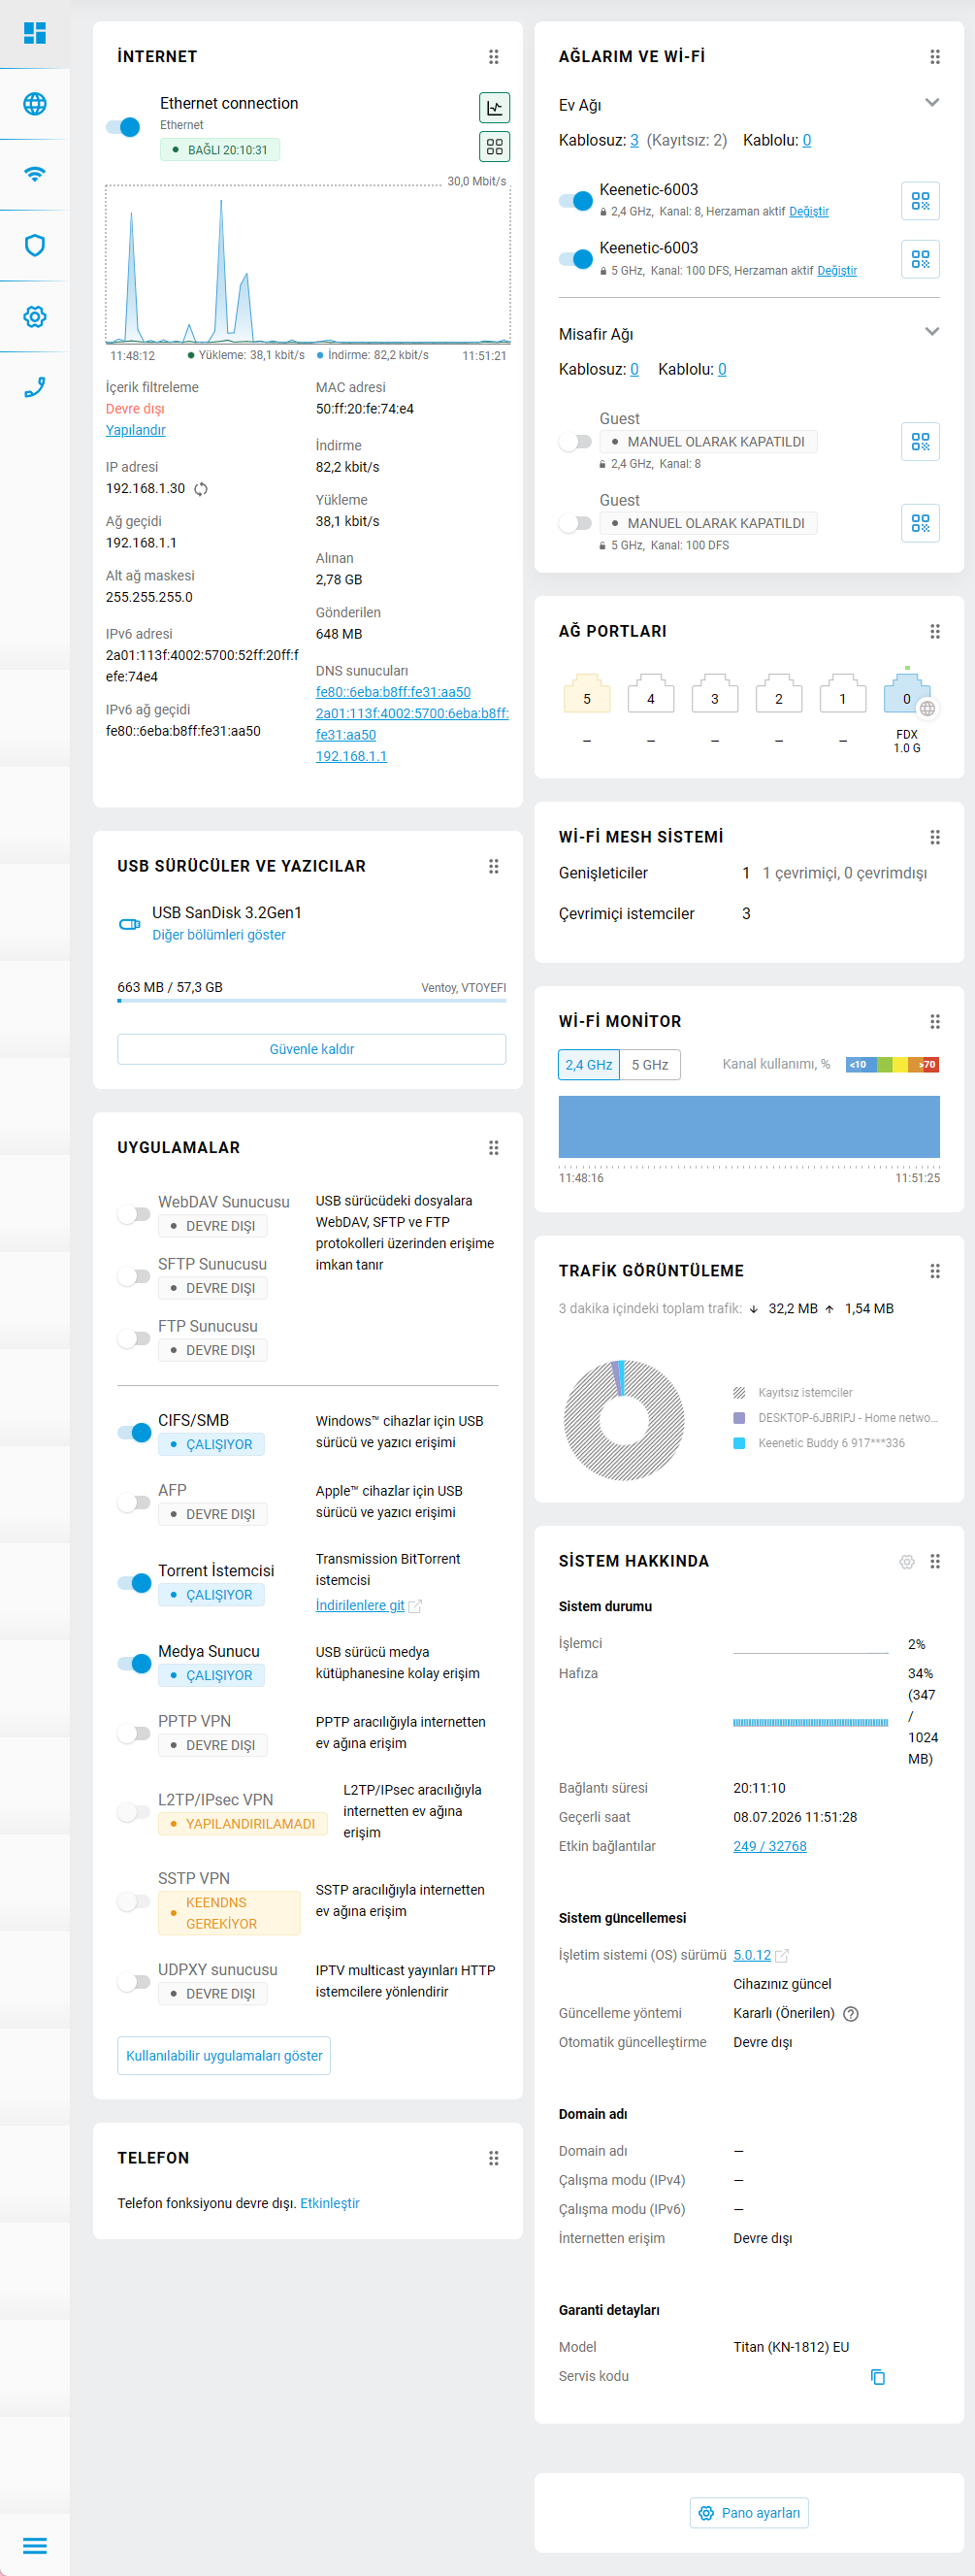
Task: Click network port 3 icon
Action: coord(715,693)
